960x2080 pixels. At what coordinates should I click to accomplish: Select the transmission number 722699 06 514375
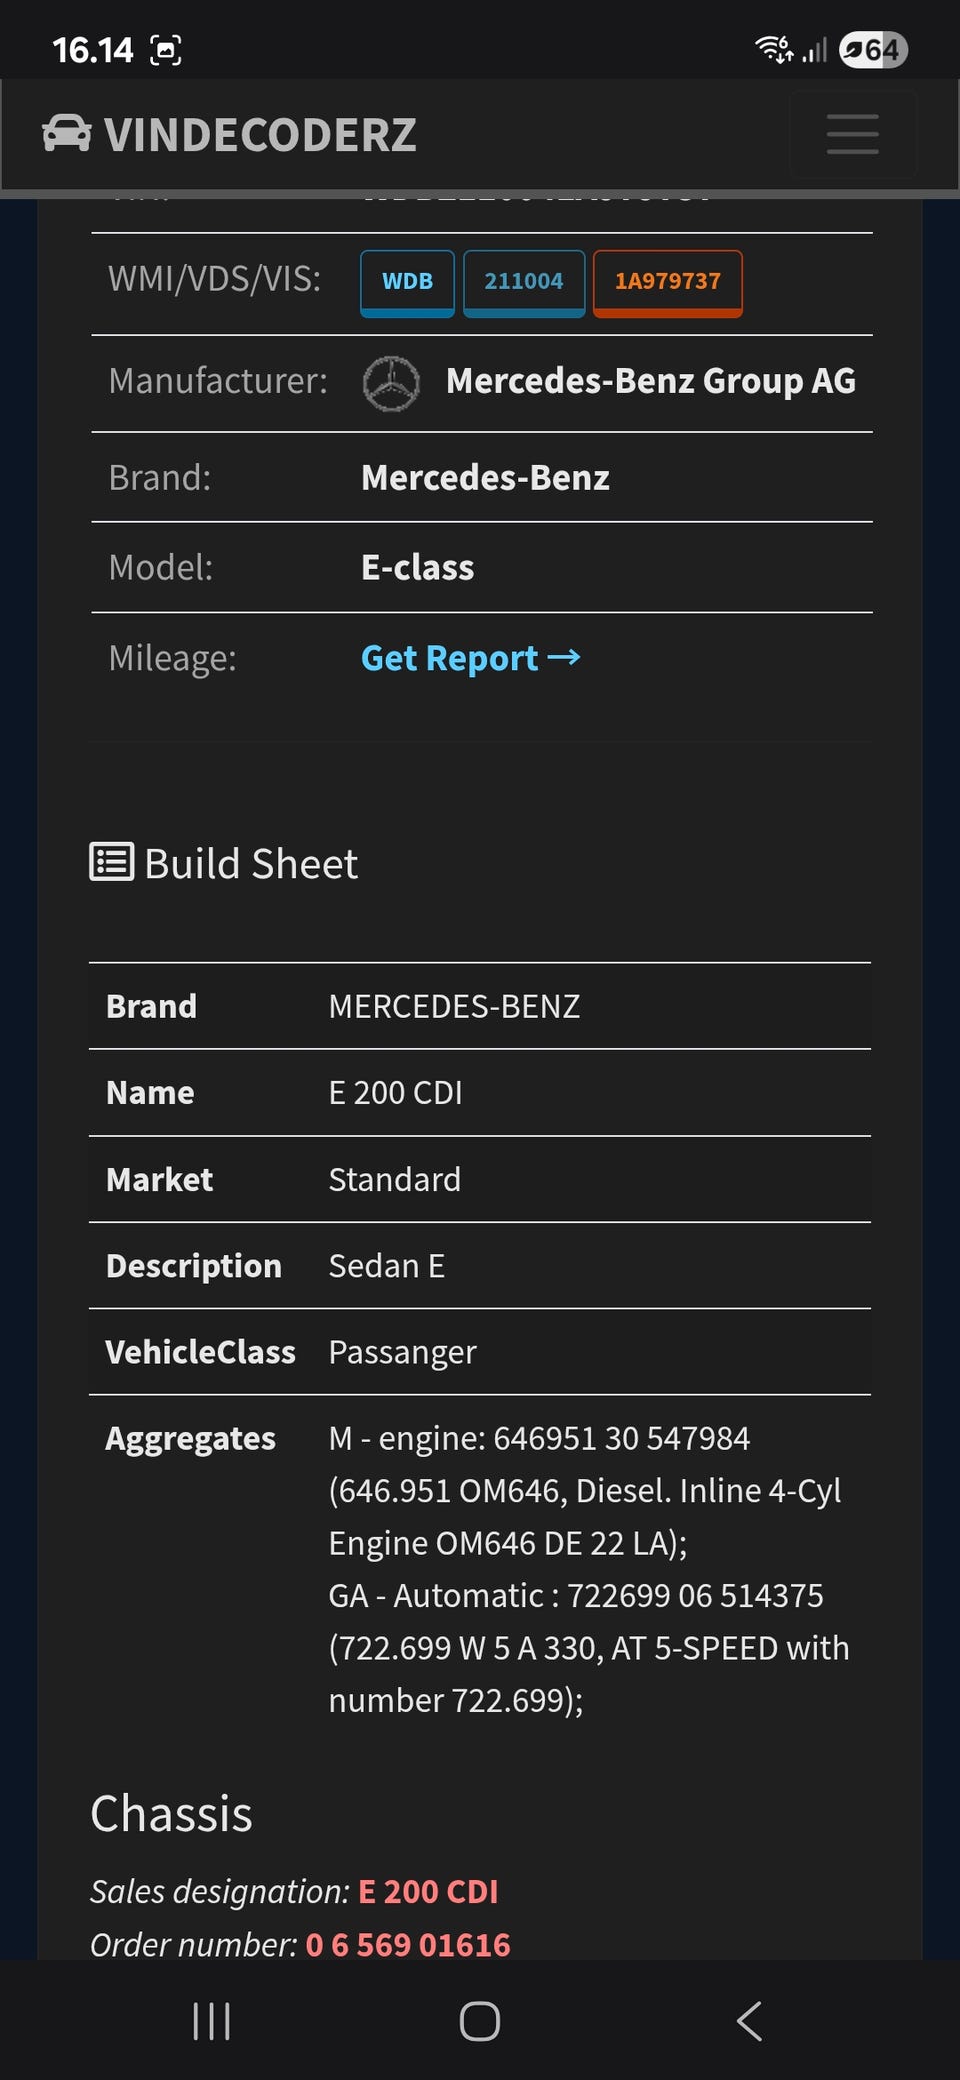pyautogui.click(x=695, y=1595)
